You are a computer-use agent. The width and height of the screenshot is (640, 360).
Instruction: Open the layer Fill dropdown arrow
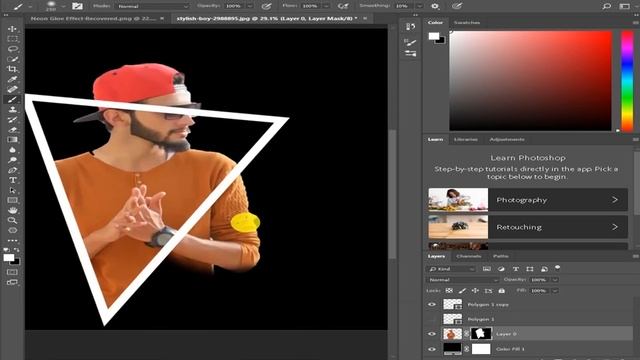tap(555, 291)
